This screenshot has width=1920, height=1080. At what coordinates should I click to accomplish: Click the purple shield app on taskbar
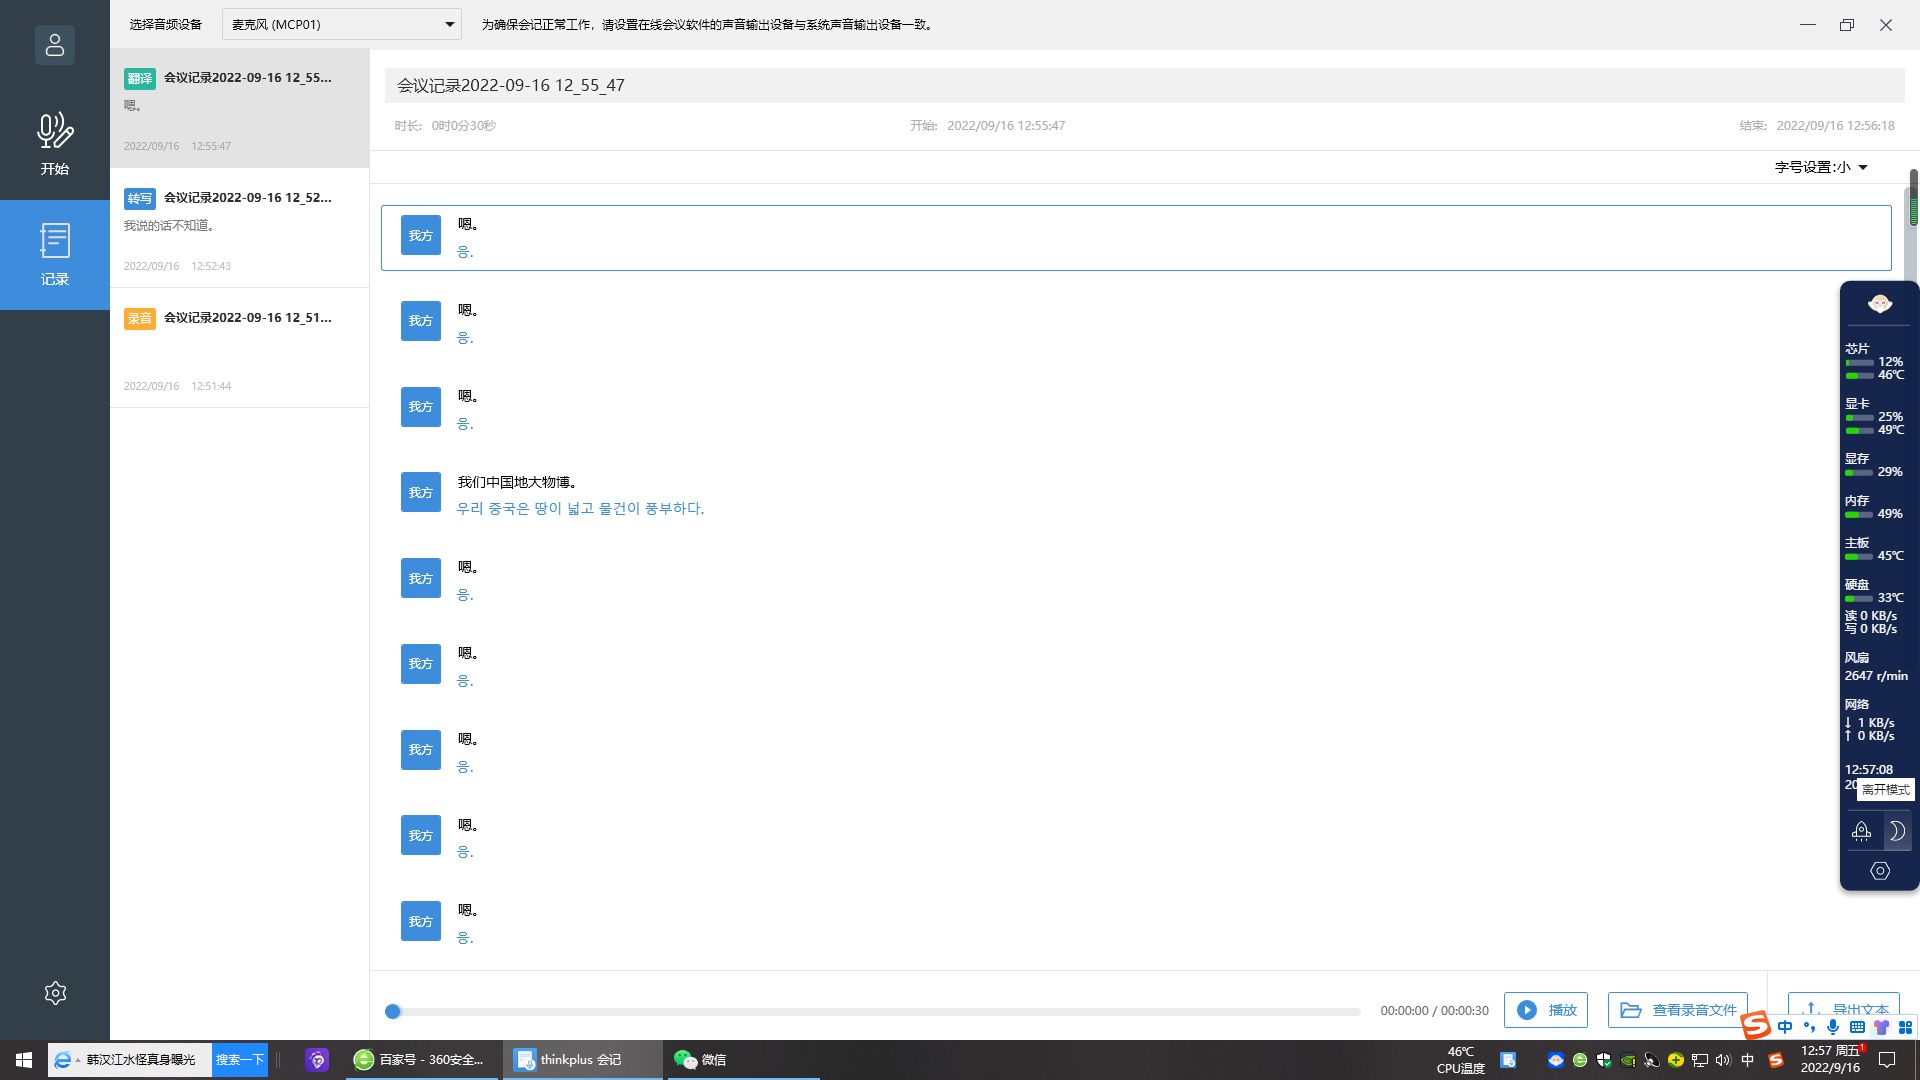pos(317,1060)
